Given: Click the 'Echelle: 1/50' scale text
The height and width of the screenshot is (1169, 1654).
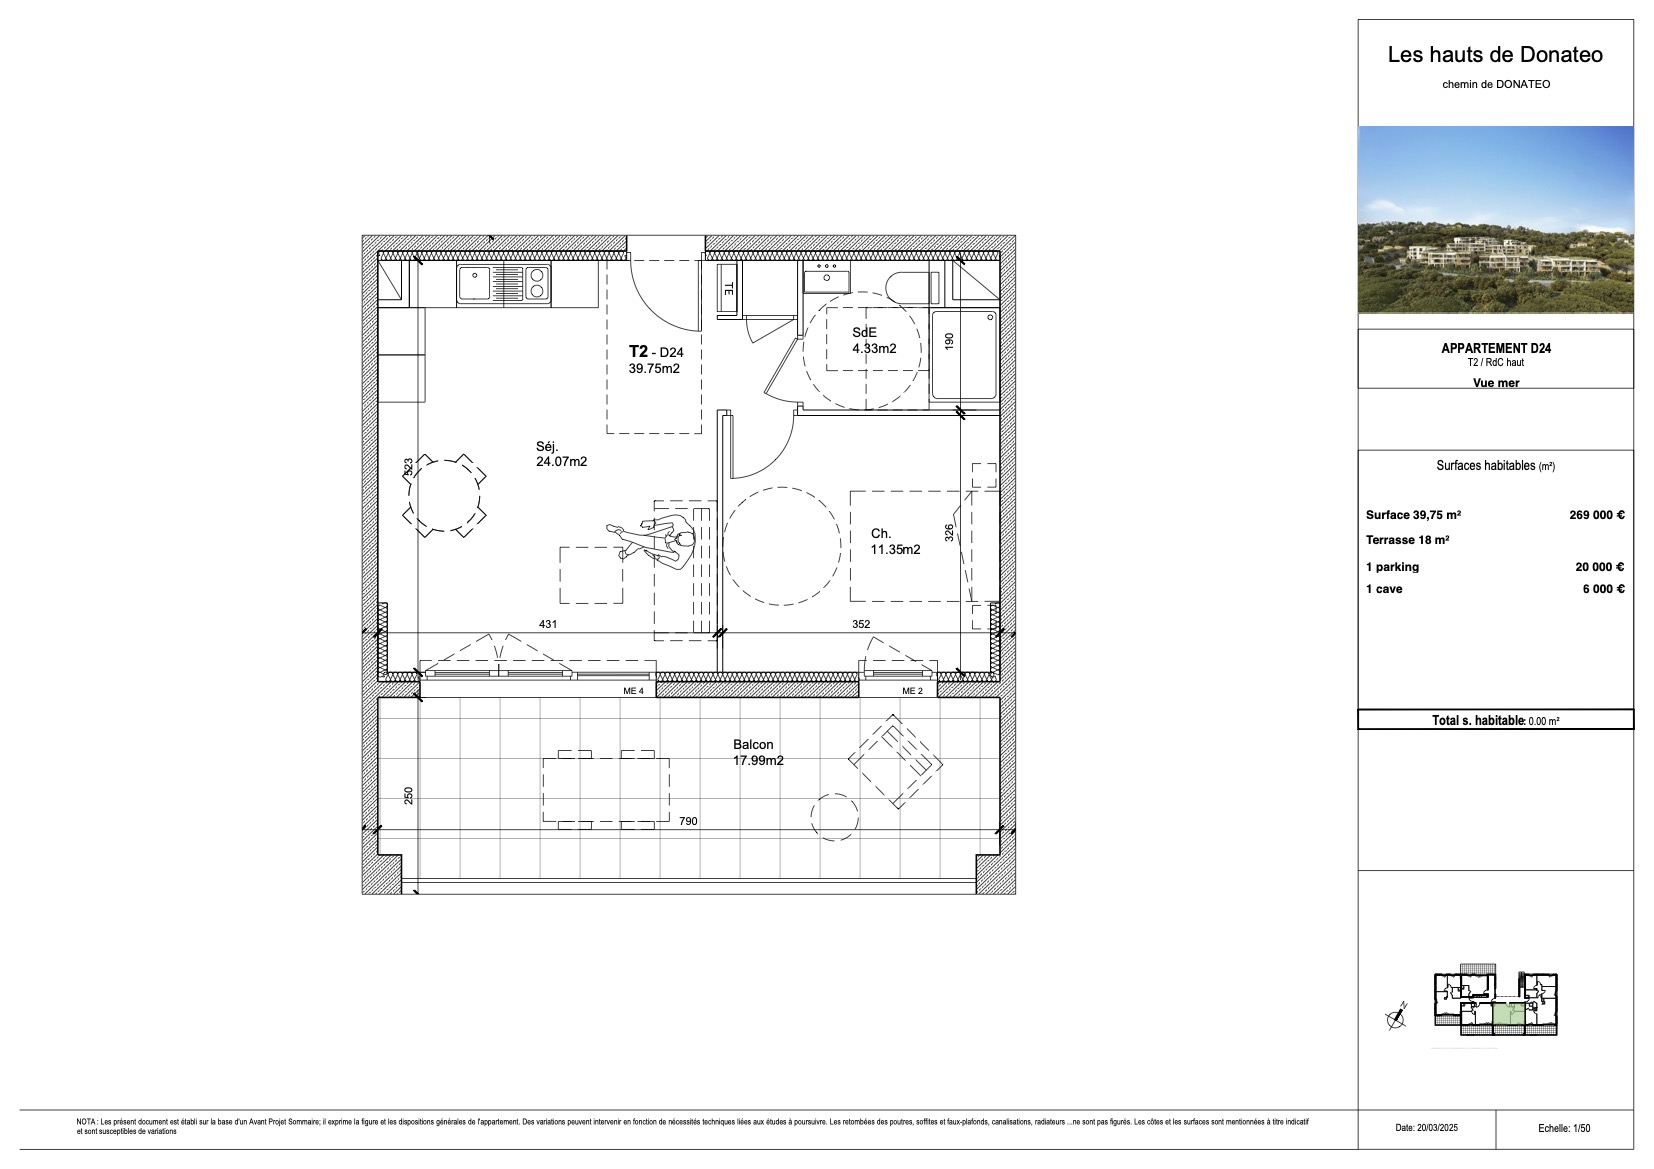Looking at the screenshot, I should coord(1564,1128).
